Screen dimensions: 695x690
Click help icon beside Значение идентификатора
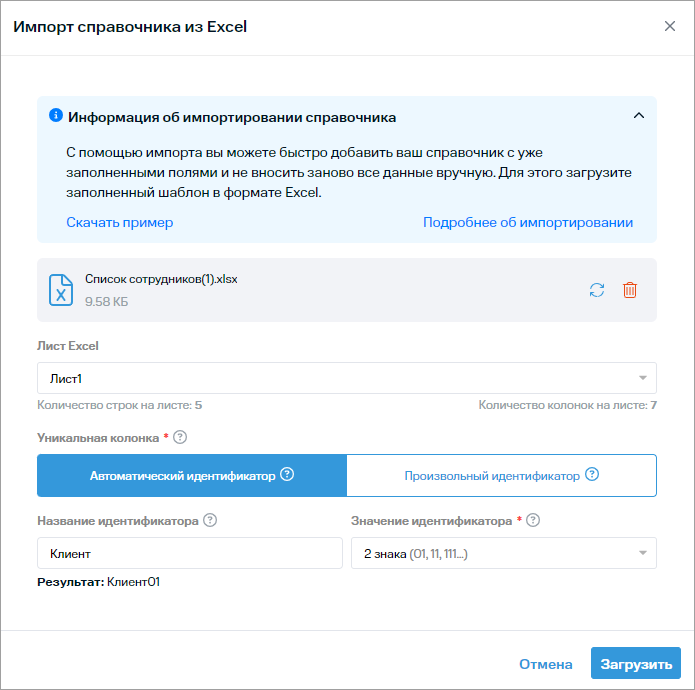pyautogui.click(x=533, y=520)
